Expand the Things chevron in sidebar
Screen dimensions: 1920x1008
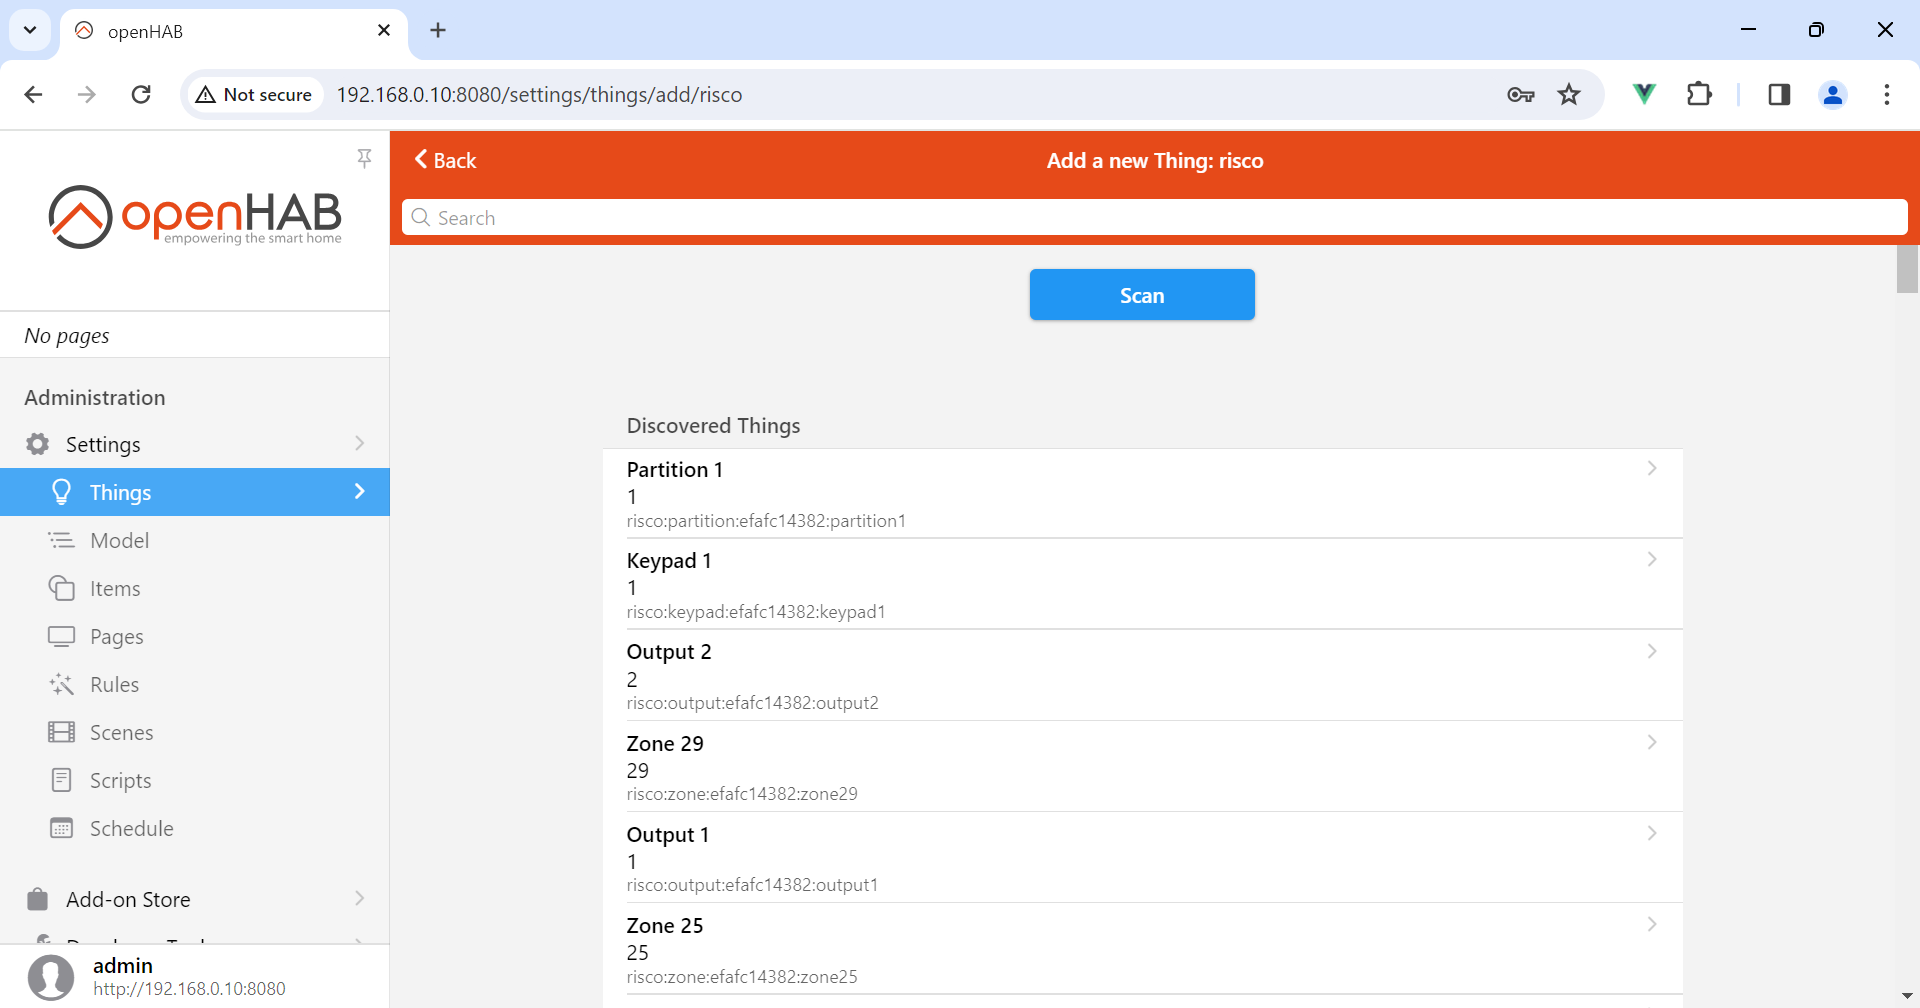(360, 491)
